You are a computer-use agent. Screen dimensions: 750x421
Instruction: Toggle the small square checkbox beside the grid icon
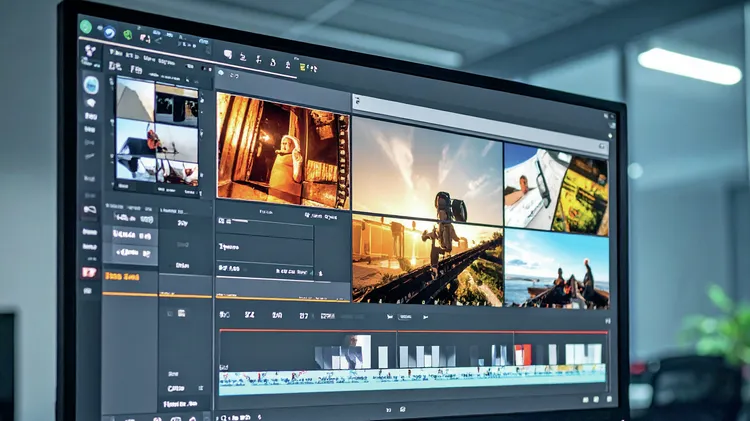170,313
